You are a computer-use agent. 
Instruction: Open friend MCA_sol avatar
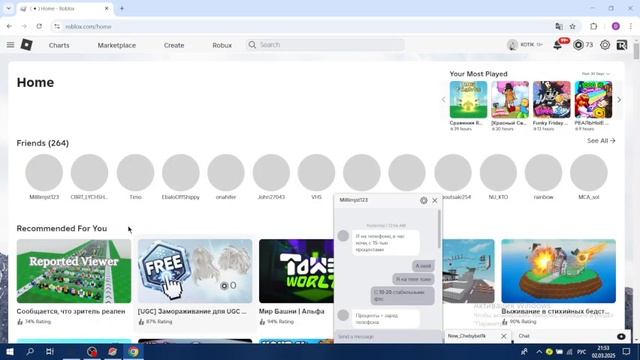pyautogui.click(x=589, y=173)
